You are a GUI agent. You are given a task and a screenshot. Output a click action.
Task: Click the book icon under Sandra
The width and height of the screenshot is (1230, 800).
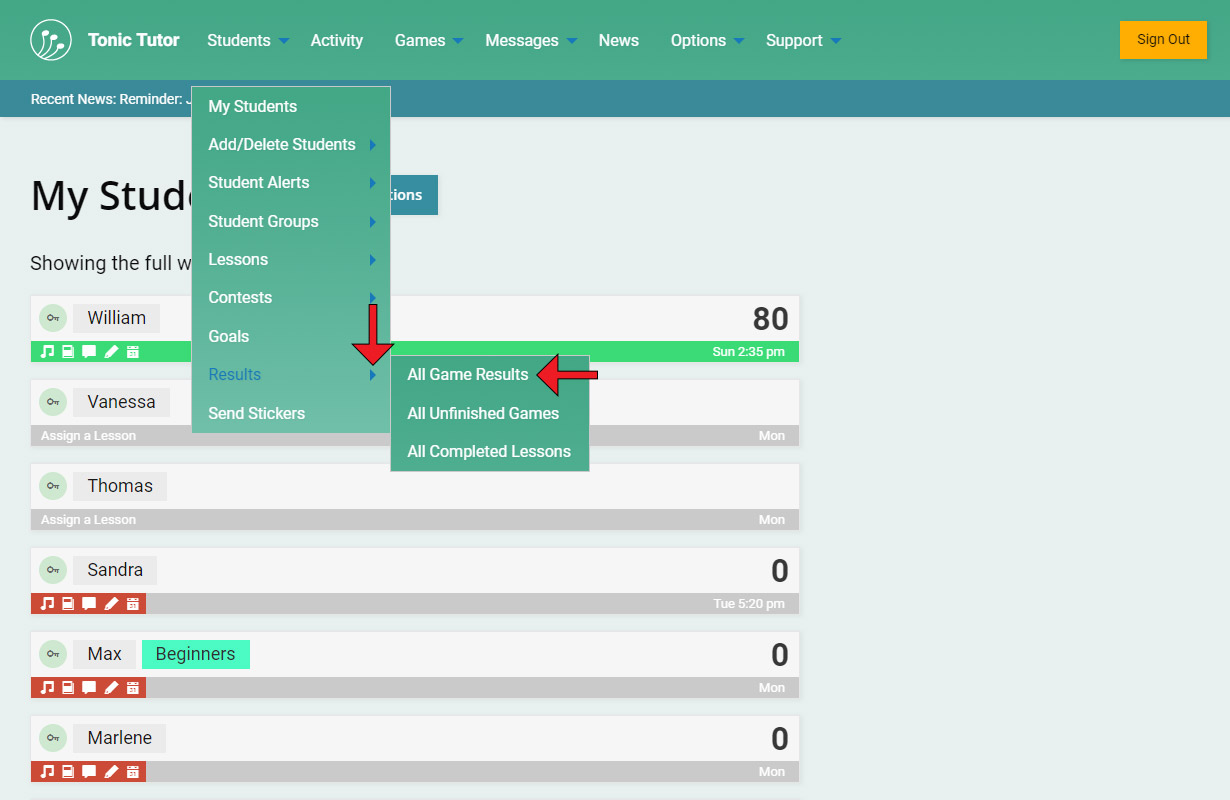68,604
